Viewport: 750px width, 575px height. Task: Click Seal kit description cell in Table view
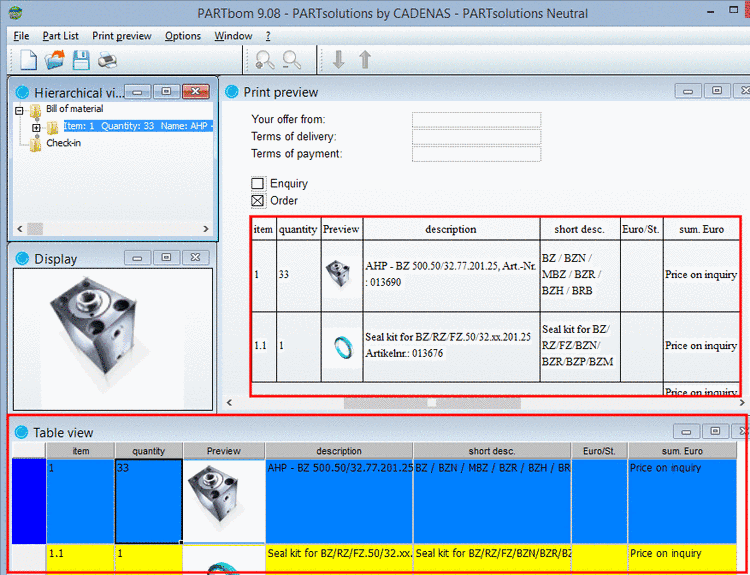[339, 558]
